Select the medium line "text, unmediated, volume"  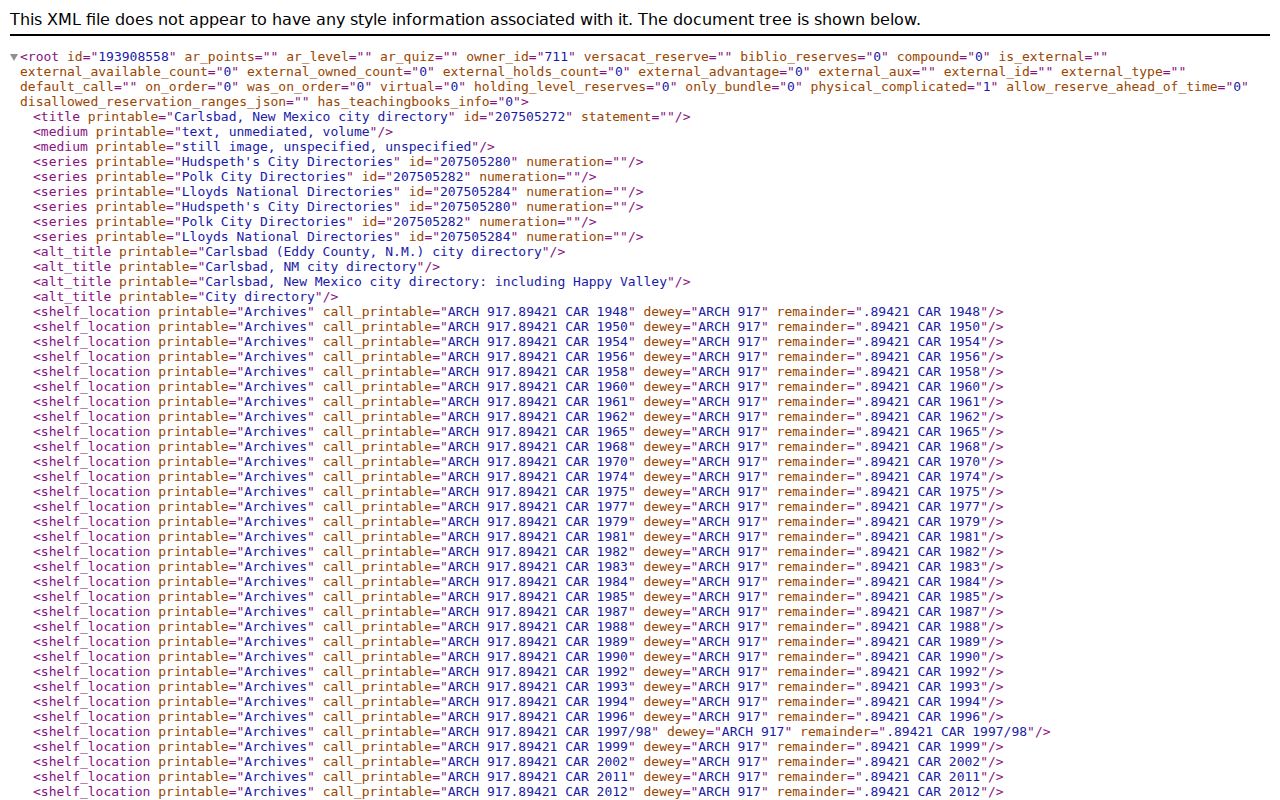pyautogui.click(x=213, y=132)
